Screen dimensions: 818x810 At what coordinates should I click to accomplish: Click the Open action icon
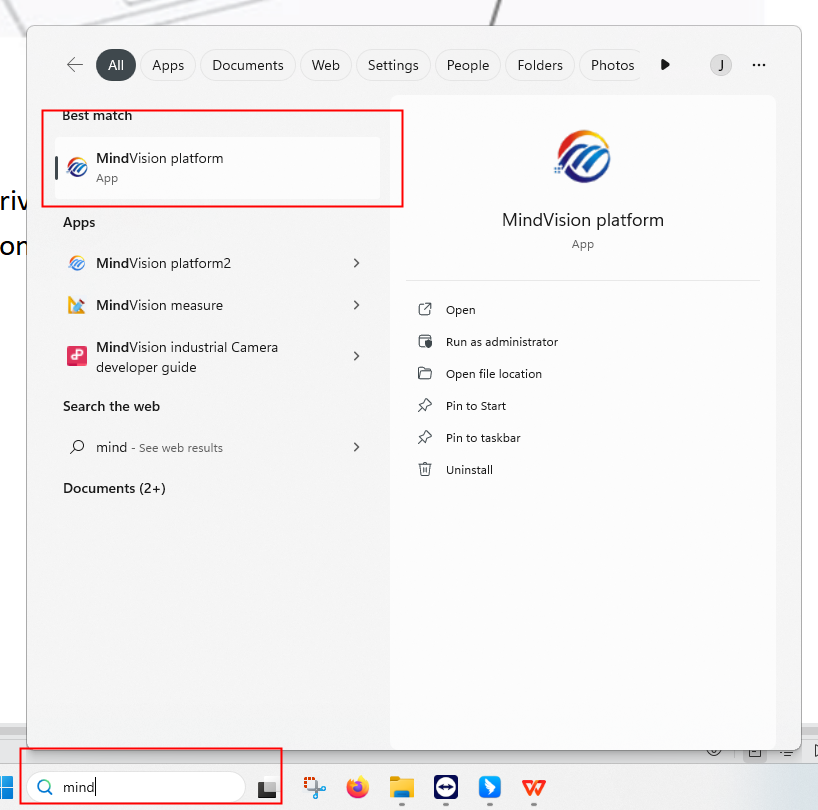coord(425,309)
